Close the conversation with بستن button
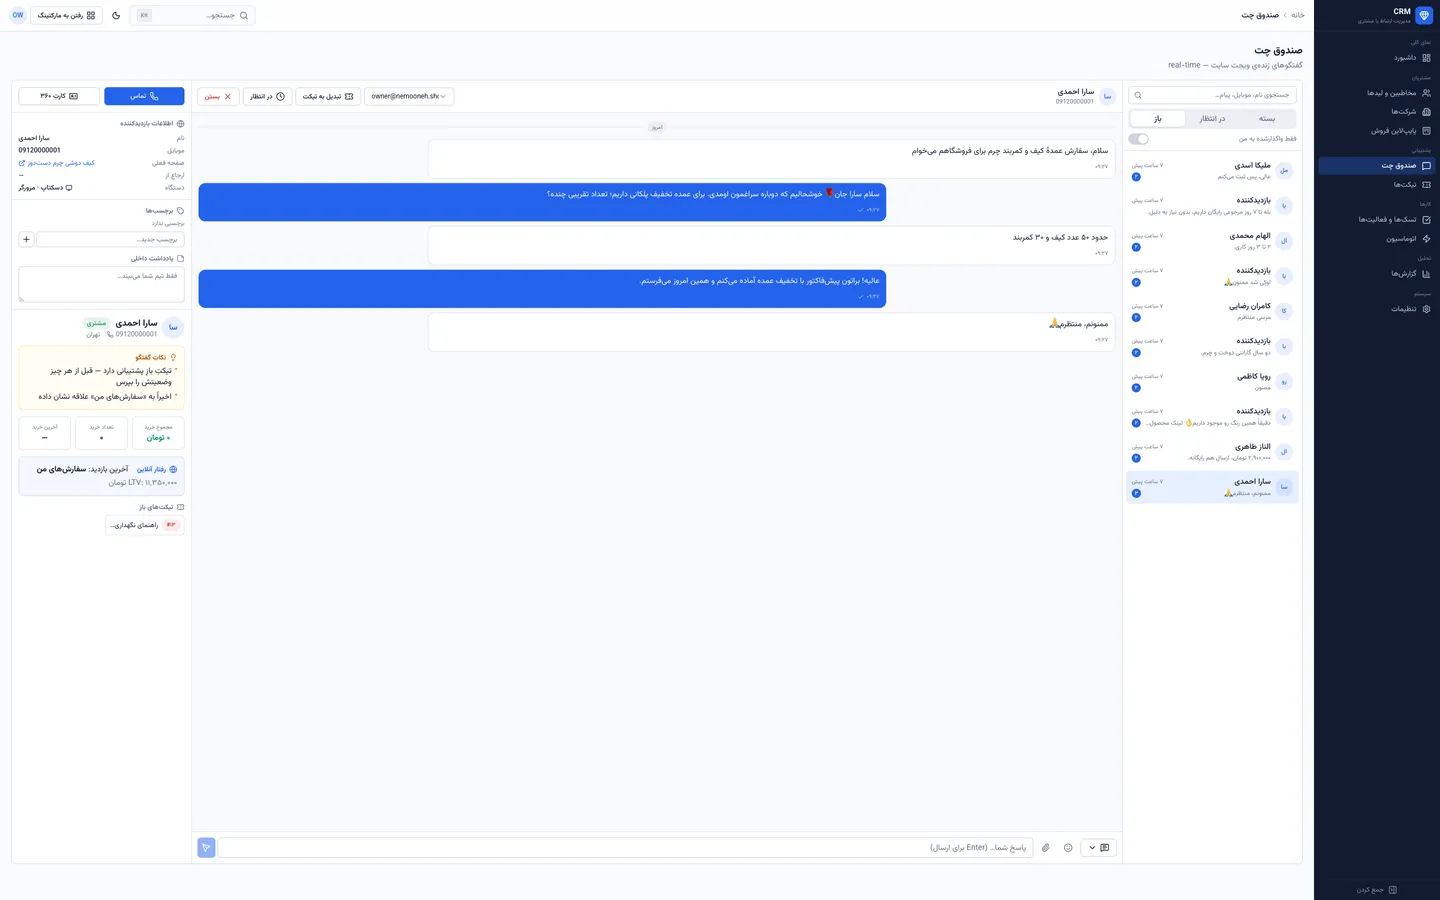Screen dimensions: 1440x900 [x=218, y=96]
